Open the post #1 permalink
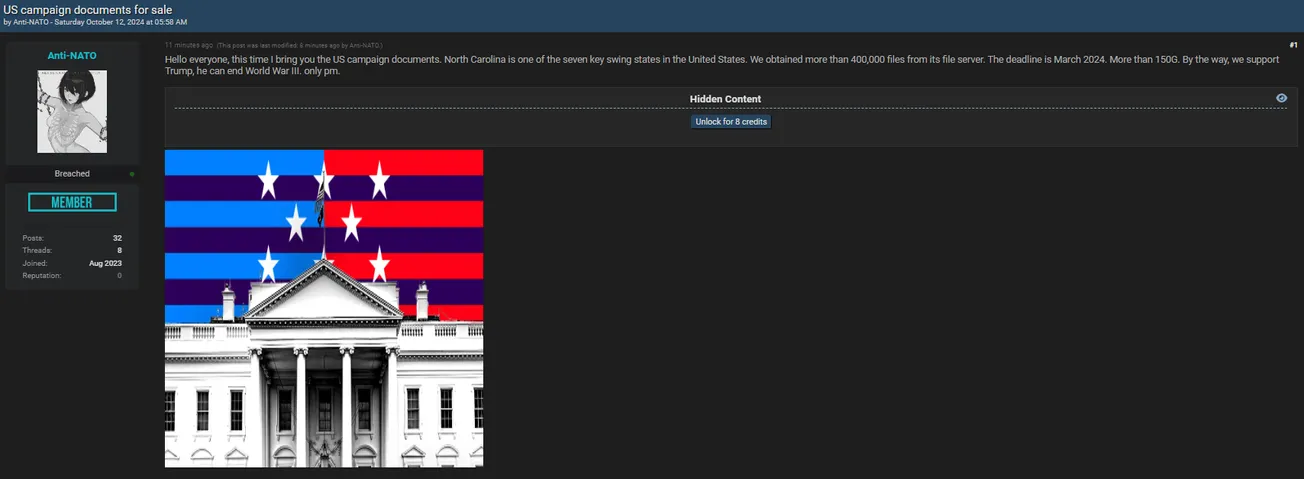This screenshot has height=479, width=1304. coord(1293,45)
